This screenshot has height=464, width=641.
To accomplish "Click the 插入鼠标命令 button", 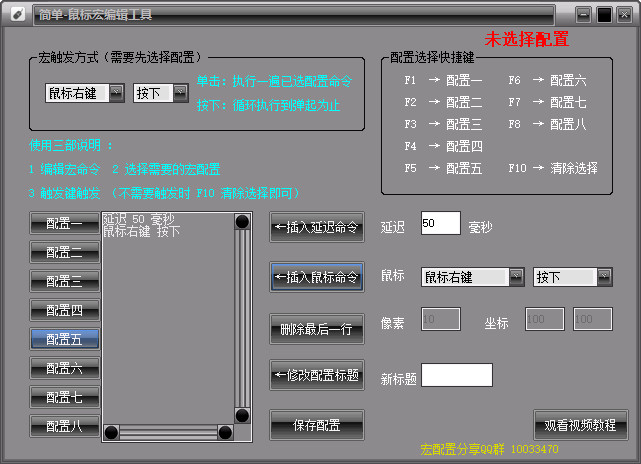I will [317, 277].
